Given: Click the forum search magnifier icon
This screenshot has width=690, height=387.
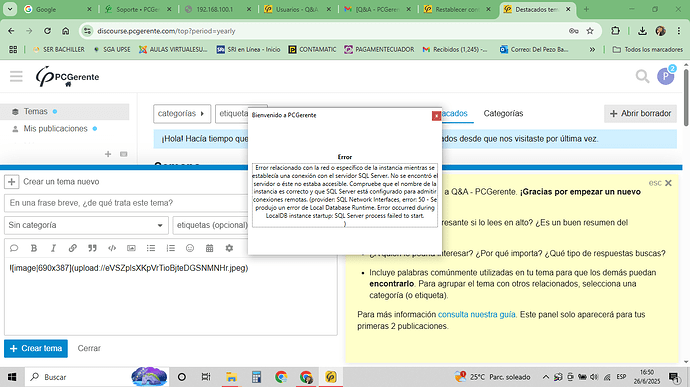Looking at the screenshot, I should [x=642, y=77].
